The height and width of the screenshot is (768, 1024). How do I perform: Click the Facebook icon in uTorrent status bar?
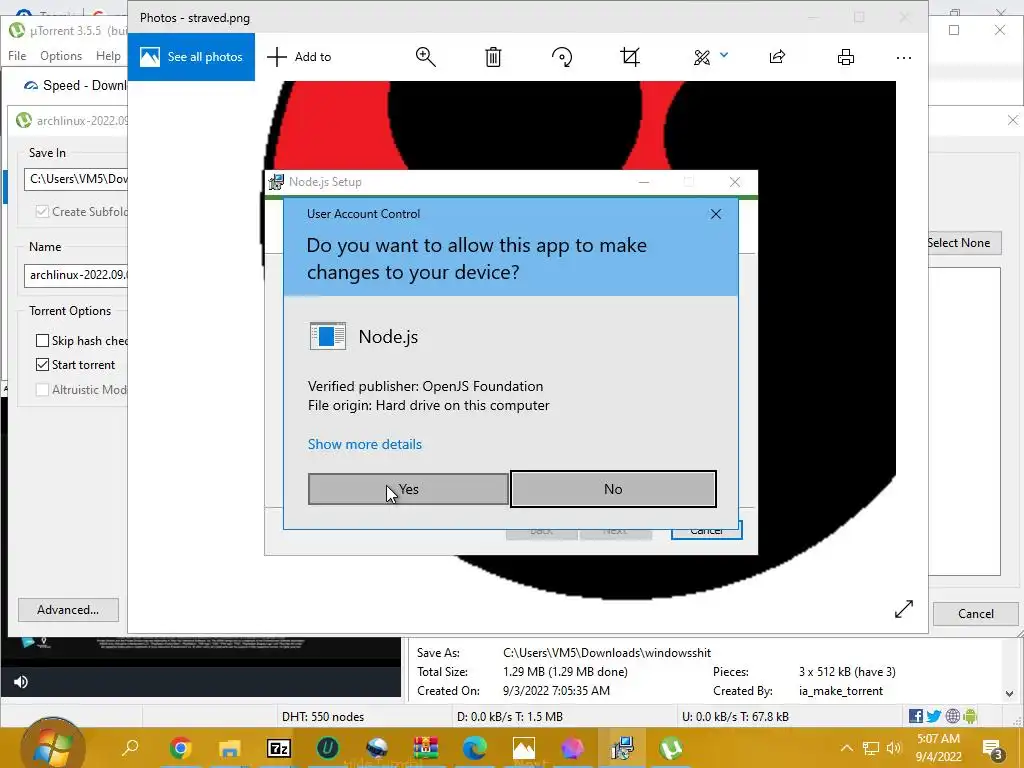pyautogui.click(x=916, y=716)
